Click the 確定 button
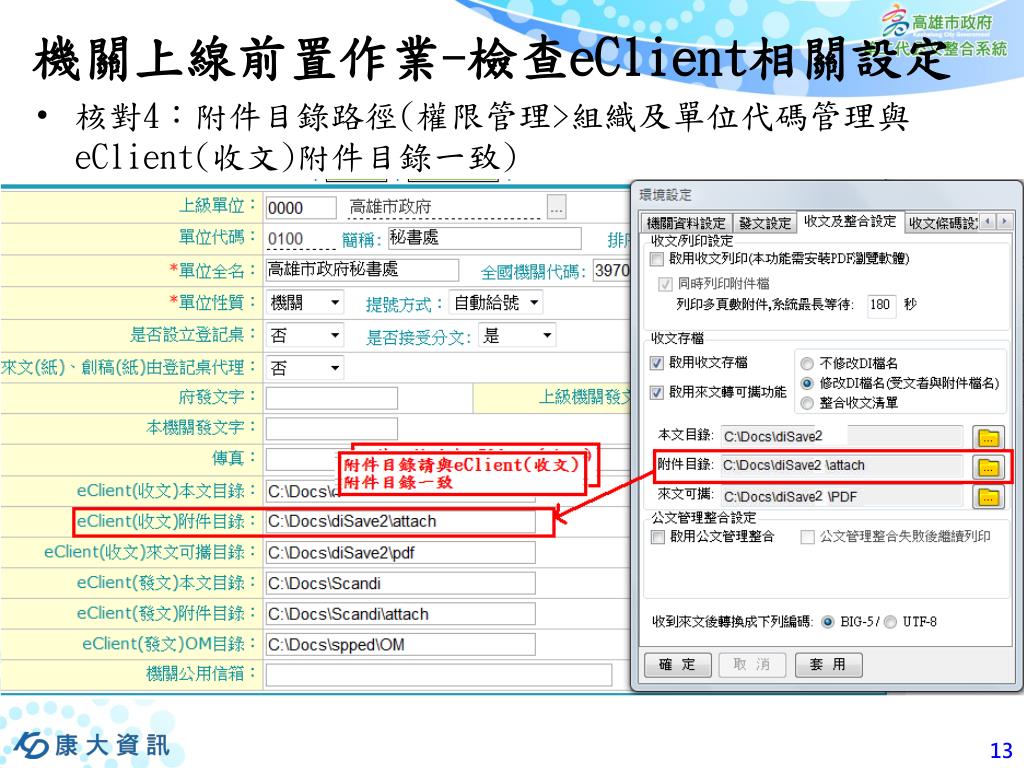1024x768 pixels. pos(677,665)
